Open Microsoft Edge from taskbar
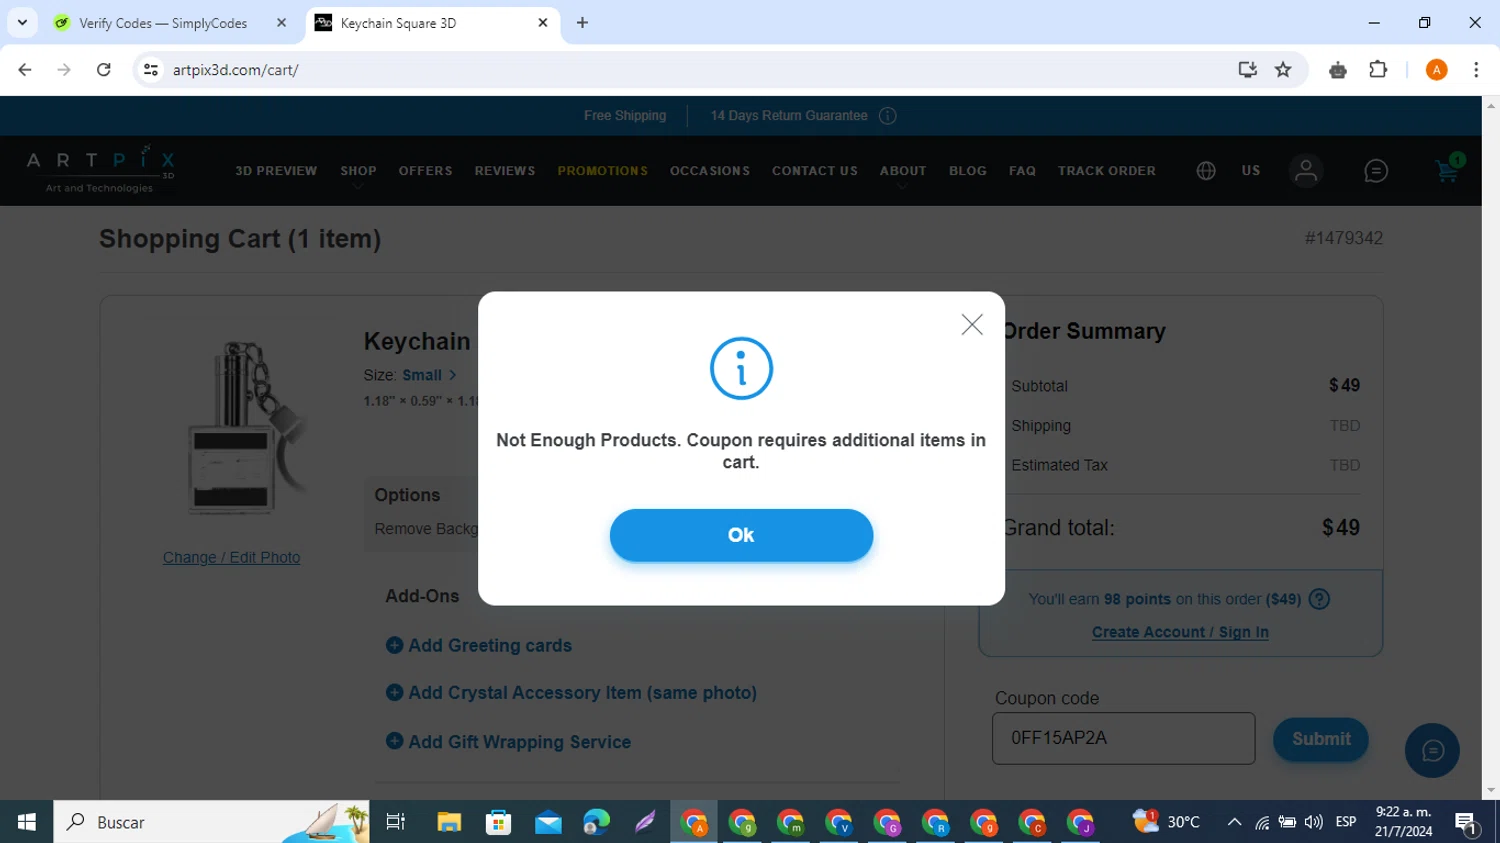1500x843 pixels. (x=597, y=822)
